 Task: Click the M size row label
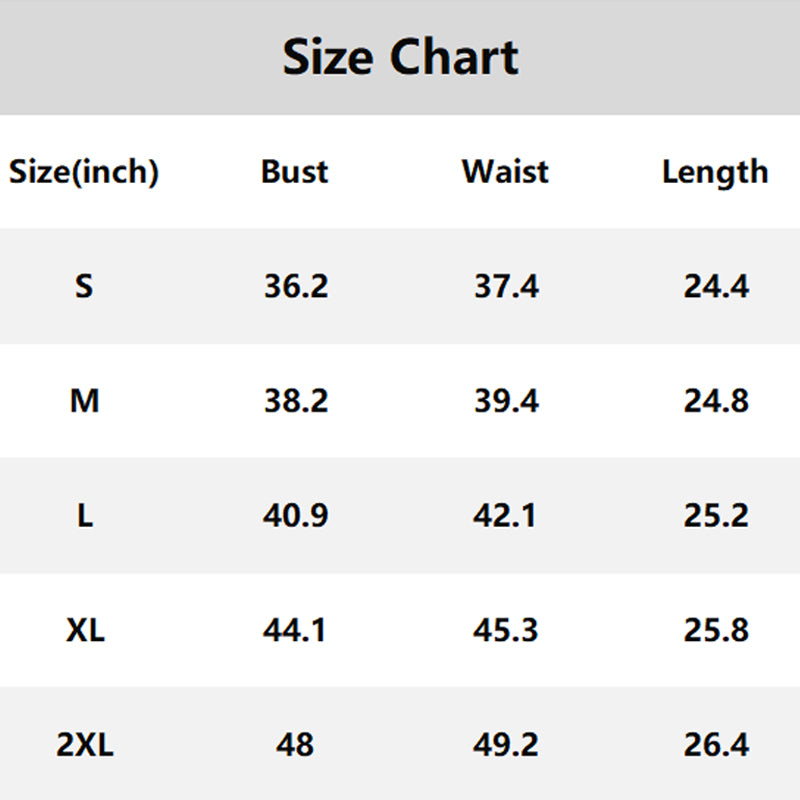(84, 401)
